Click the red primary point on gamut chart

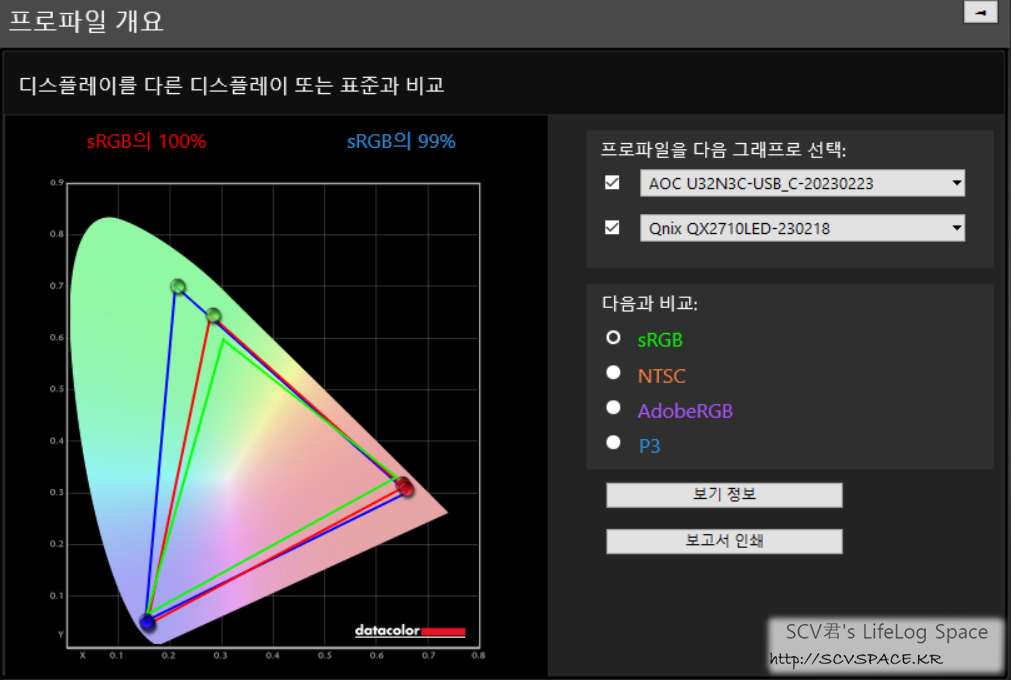point(404,487)
